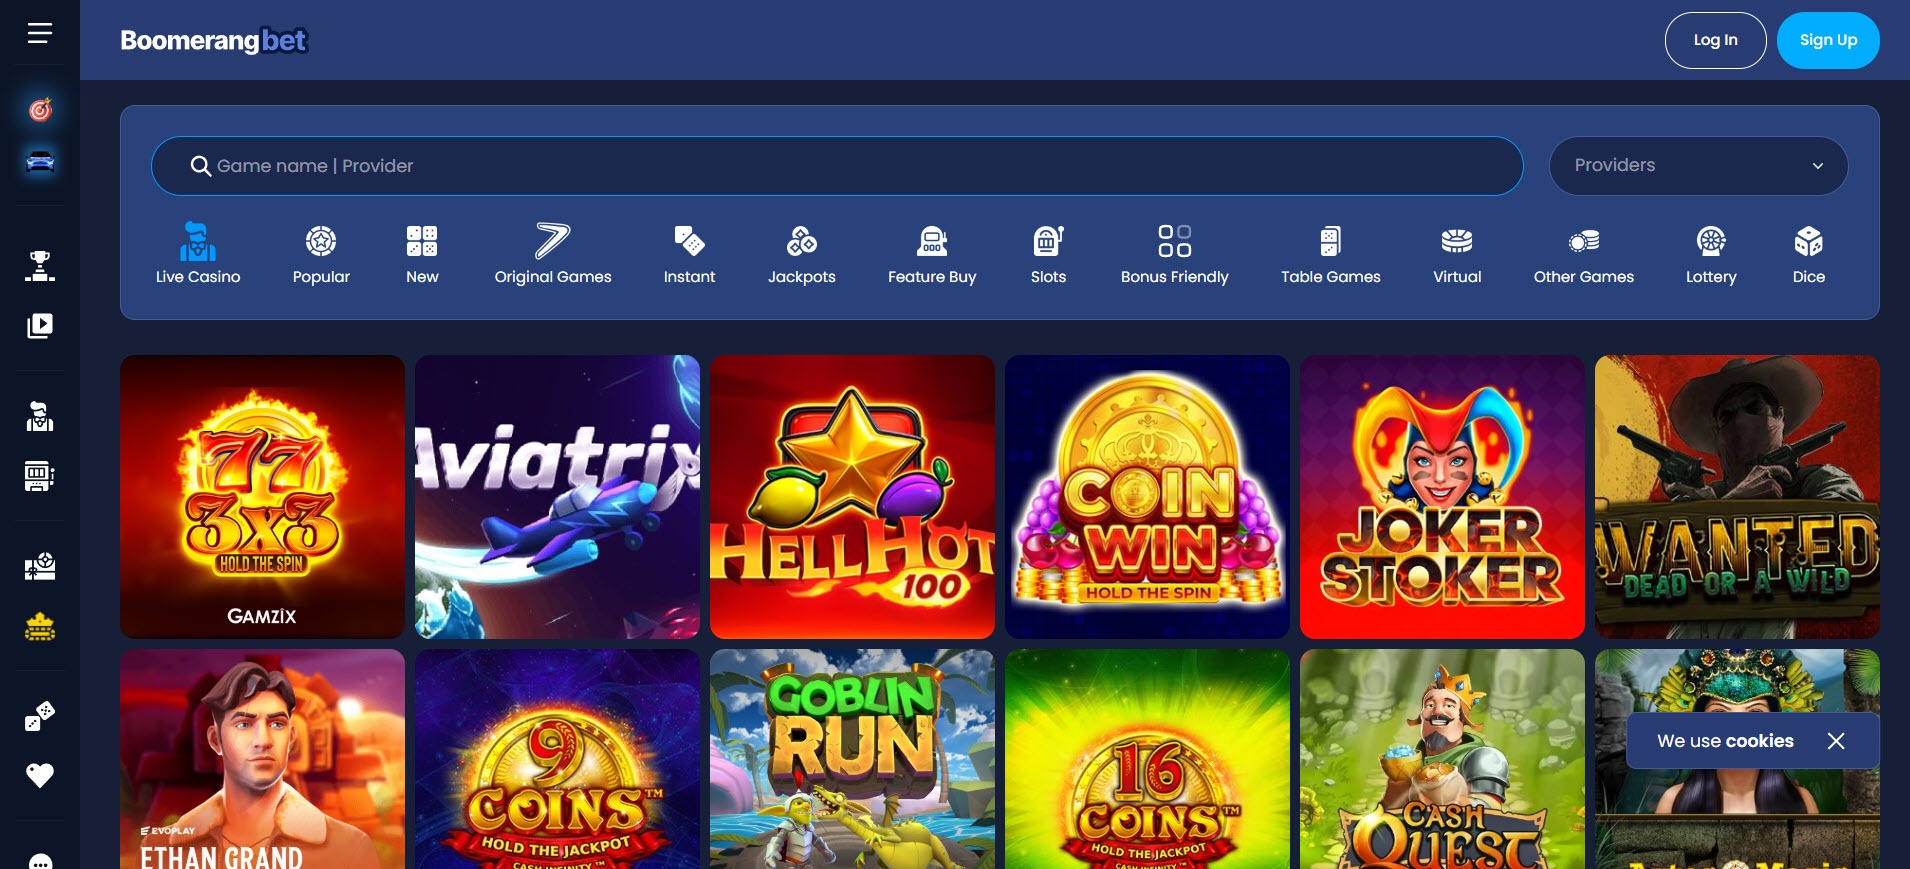Open the hamburger menu in the sidebar
Viewport: 1910px width, 869px height.
coord(40,34)
